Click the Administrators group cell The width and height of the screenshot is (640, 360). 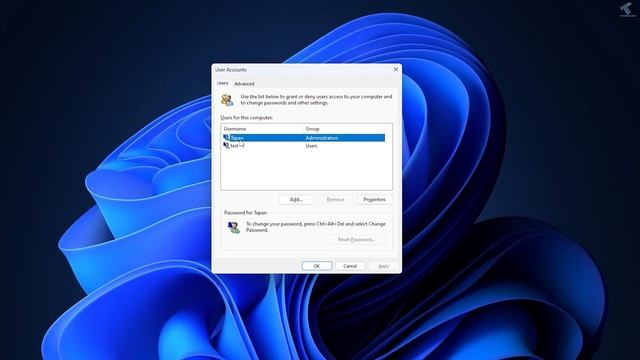(x=322, y=138)
